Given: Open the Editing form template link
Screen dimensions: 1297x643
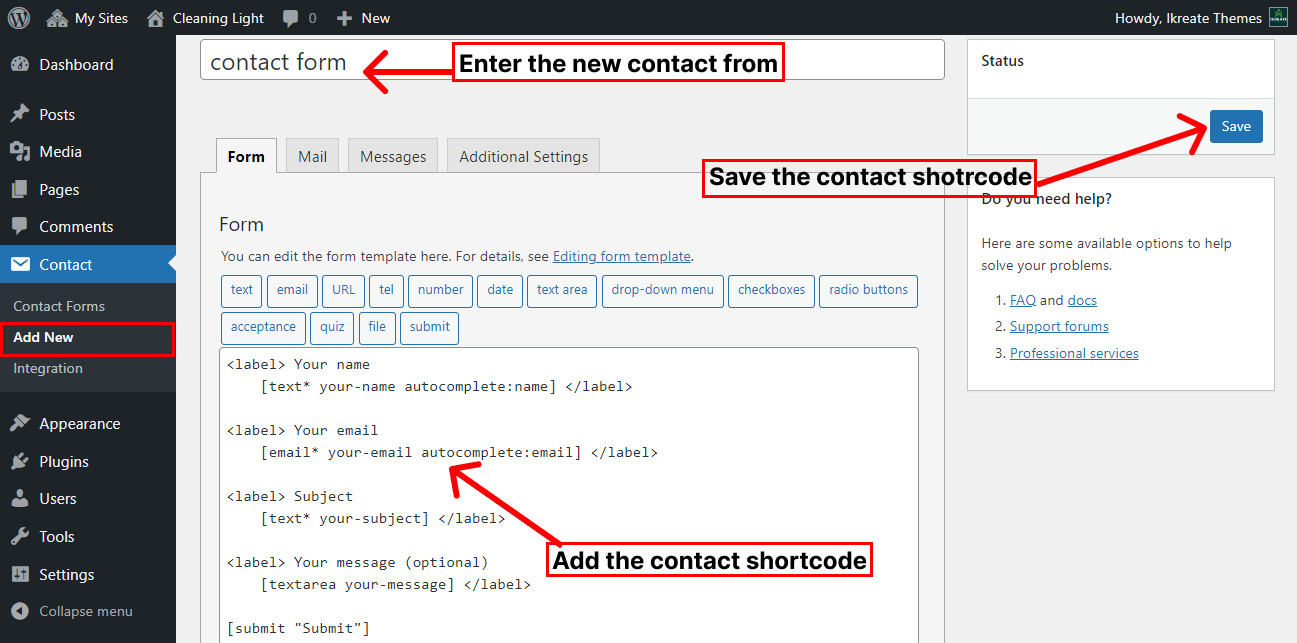Looking at the screenshot, I should pyautogui.click(x=621, y=256).
